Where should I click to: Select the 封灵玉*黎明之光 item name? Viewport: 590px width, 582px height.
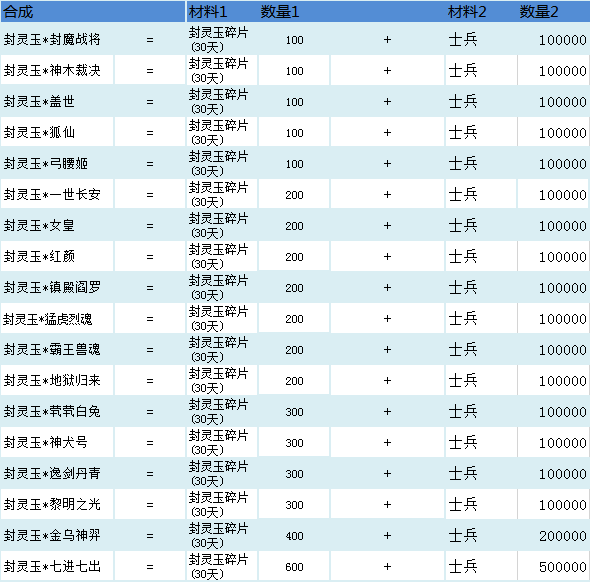coord(52,504)
